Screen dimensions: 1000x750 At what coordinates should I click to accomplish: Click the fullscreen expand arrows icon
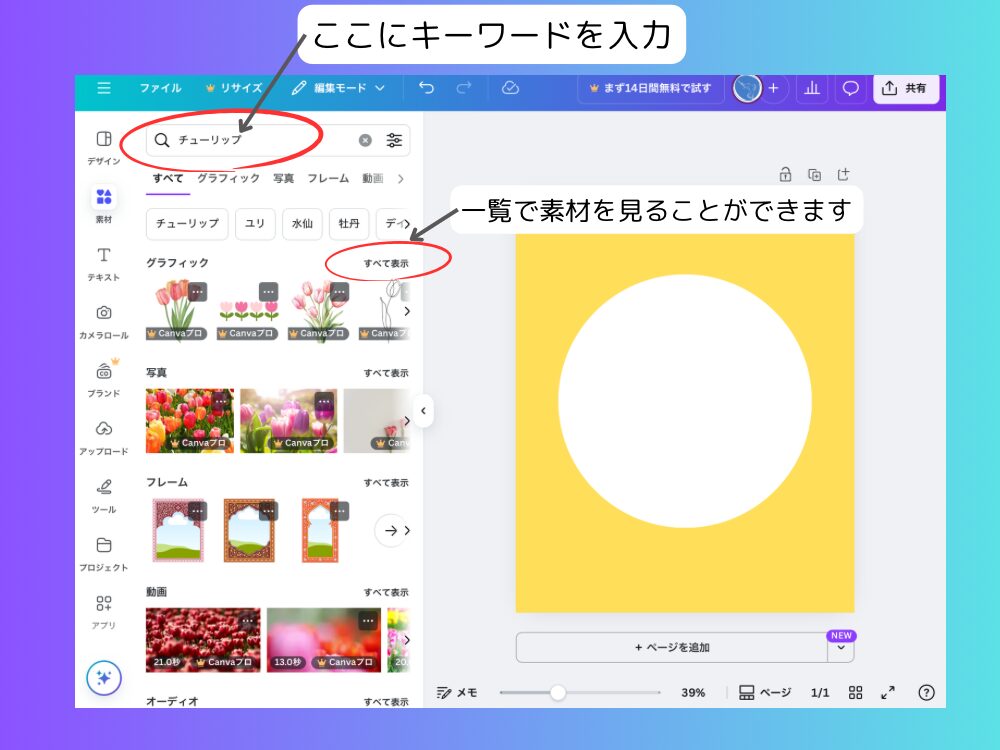[x=888, y=693]
